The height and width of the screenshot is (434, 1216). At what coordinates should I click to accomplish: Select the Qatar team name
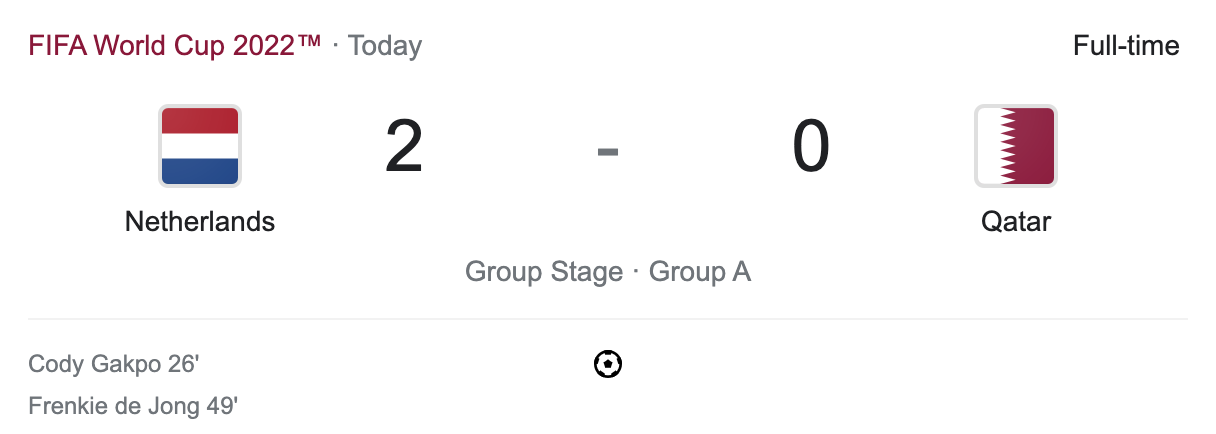(1016, 221)
